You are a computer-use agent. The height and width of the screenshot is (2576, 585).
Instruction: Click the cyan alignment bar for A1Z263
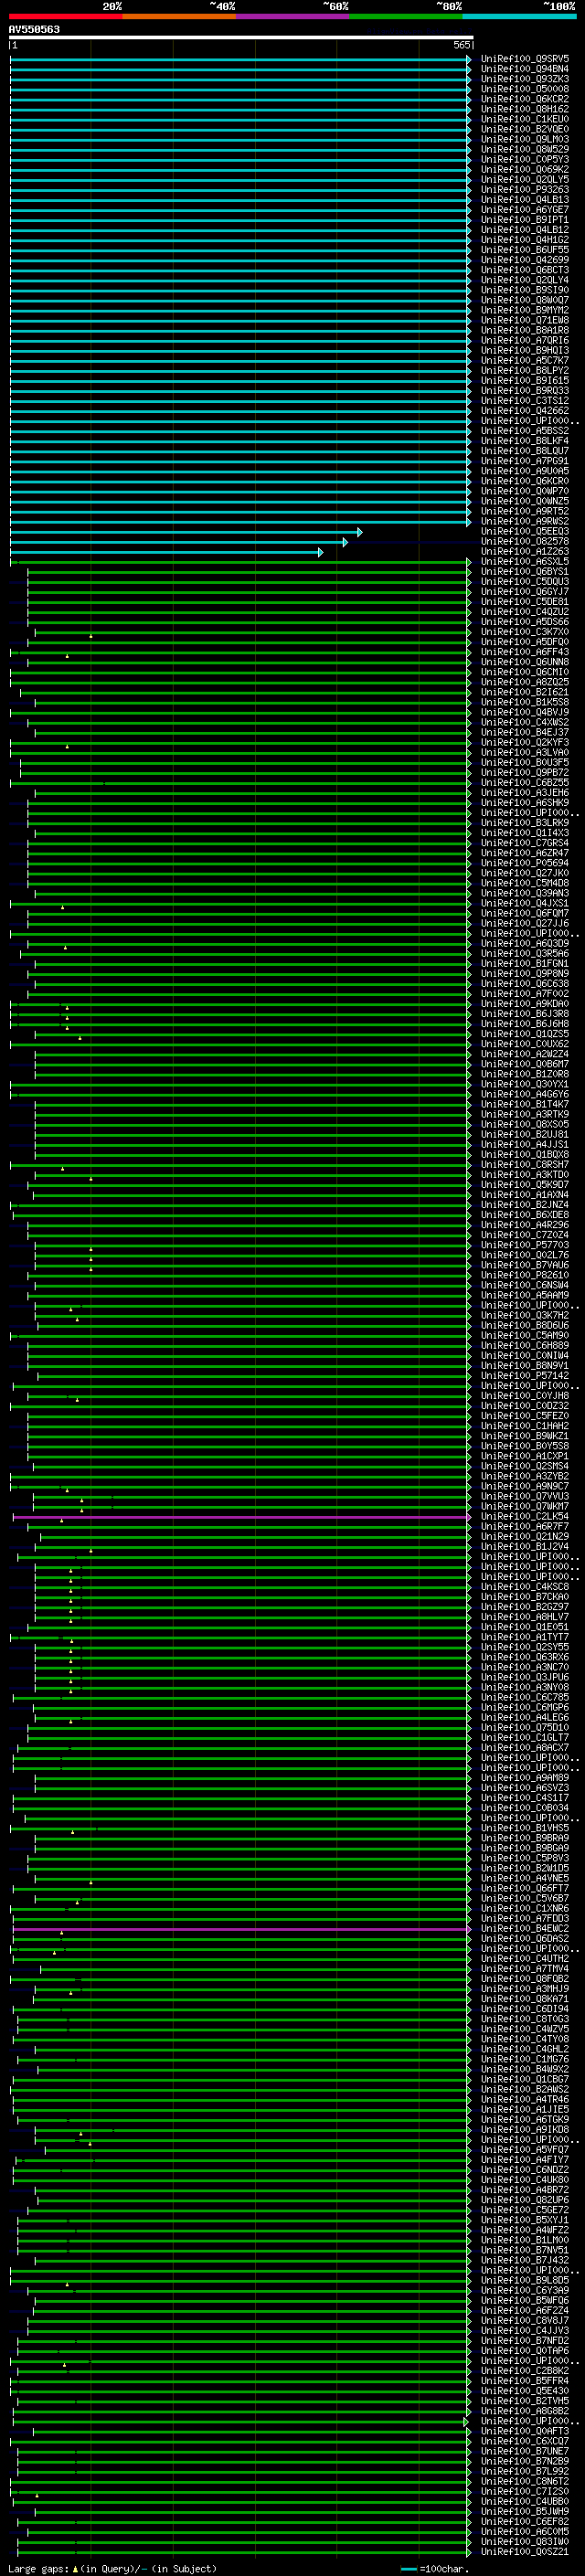pyautogui.click(x=166, y=552)
